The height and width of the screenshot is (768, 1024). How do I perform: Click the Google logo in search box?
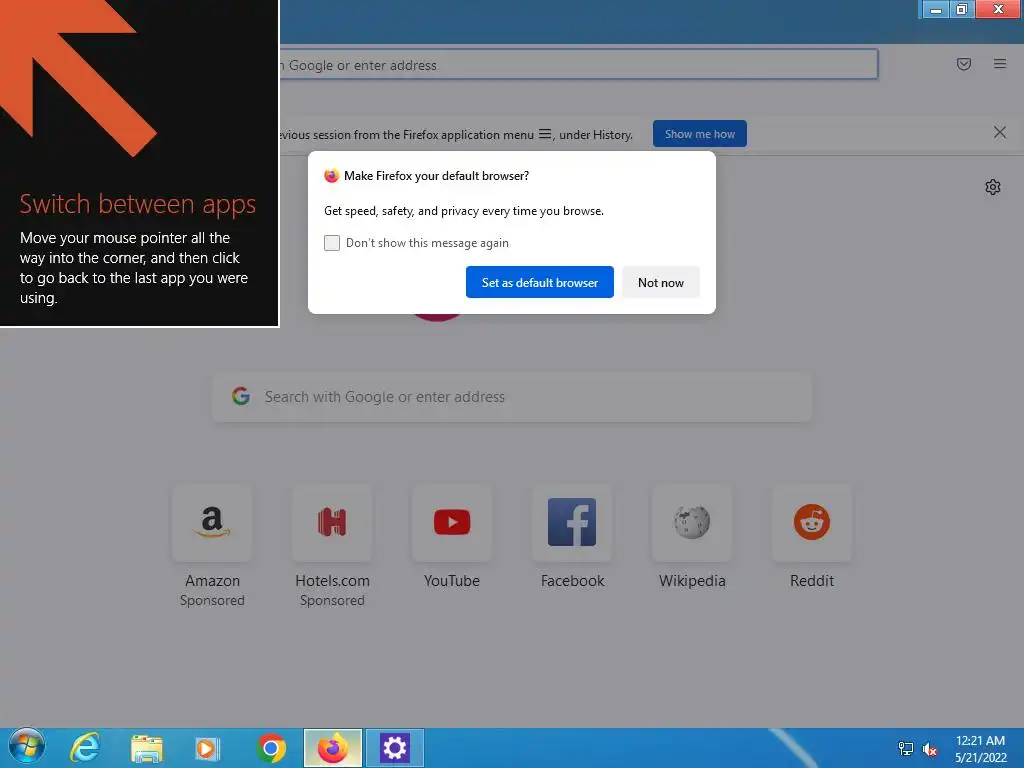point(241,396)
